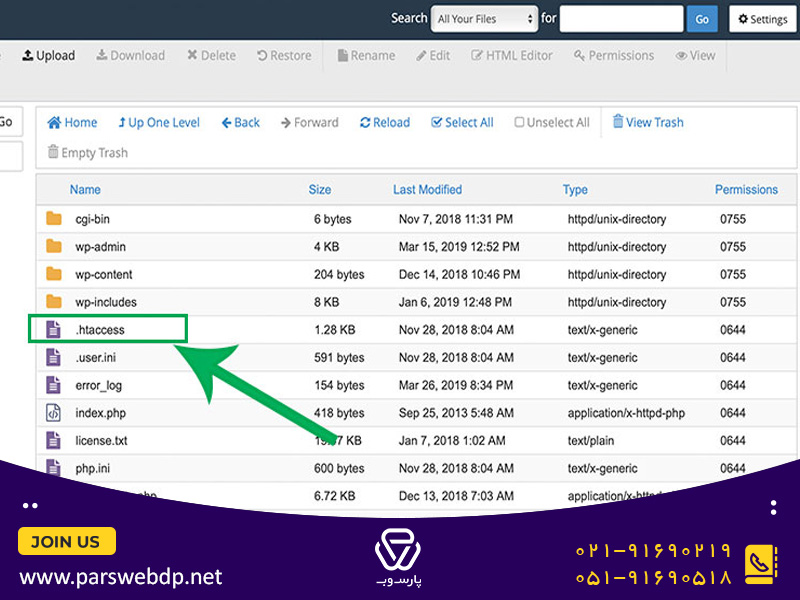Sort by Name column header
The image size is (800, 600).
point(85,190)
